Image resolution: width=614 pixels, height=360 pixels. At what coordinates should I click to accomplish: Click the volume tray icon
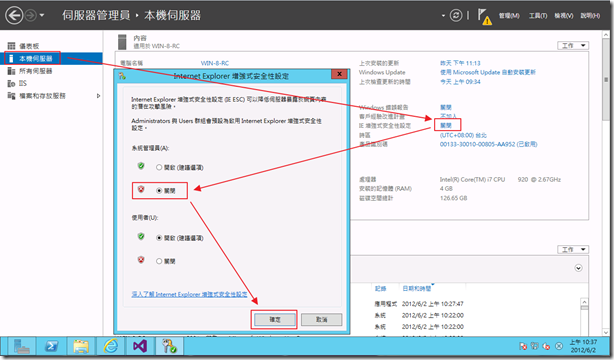[547, 346]
